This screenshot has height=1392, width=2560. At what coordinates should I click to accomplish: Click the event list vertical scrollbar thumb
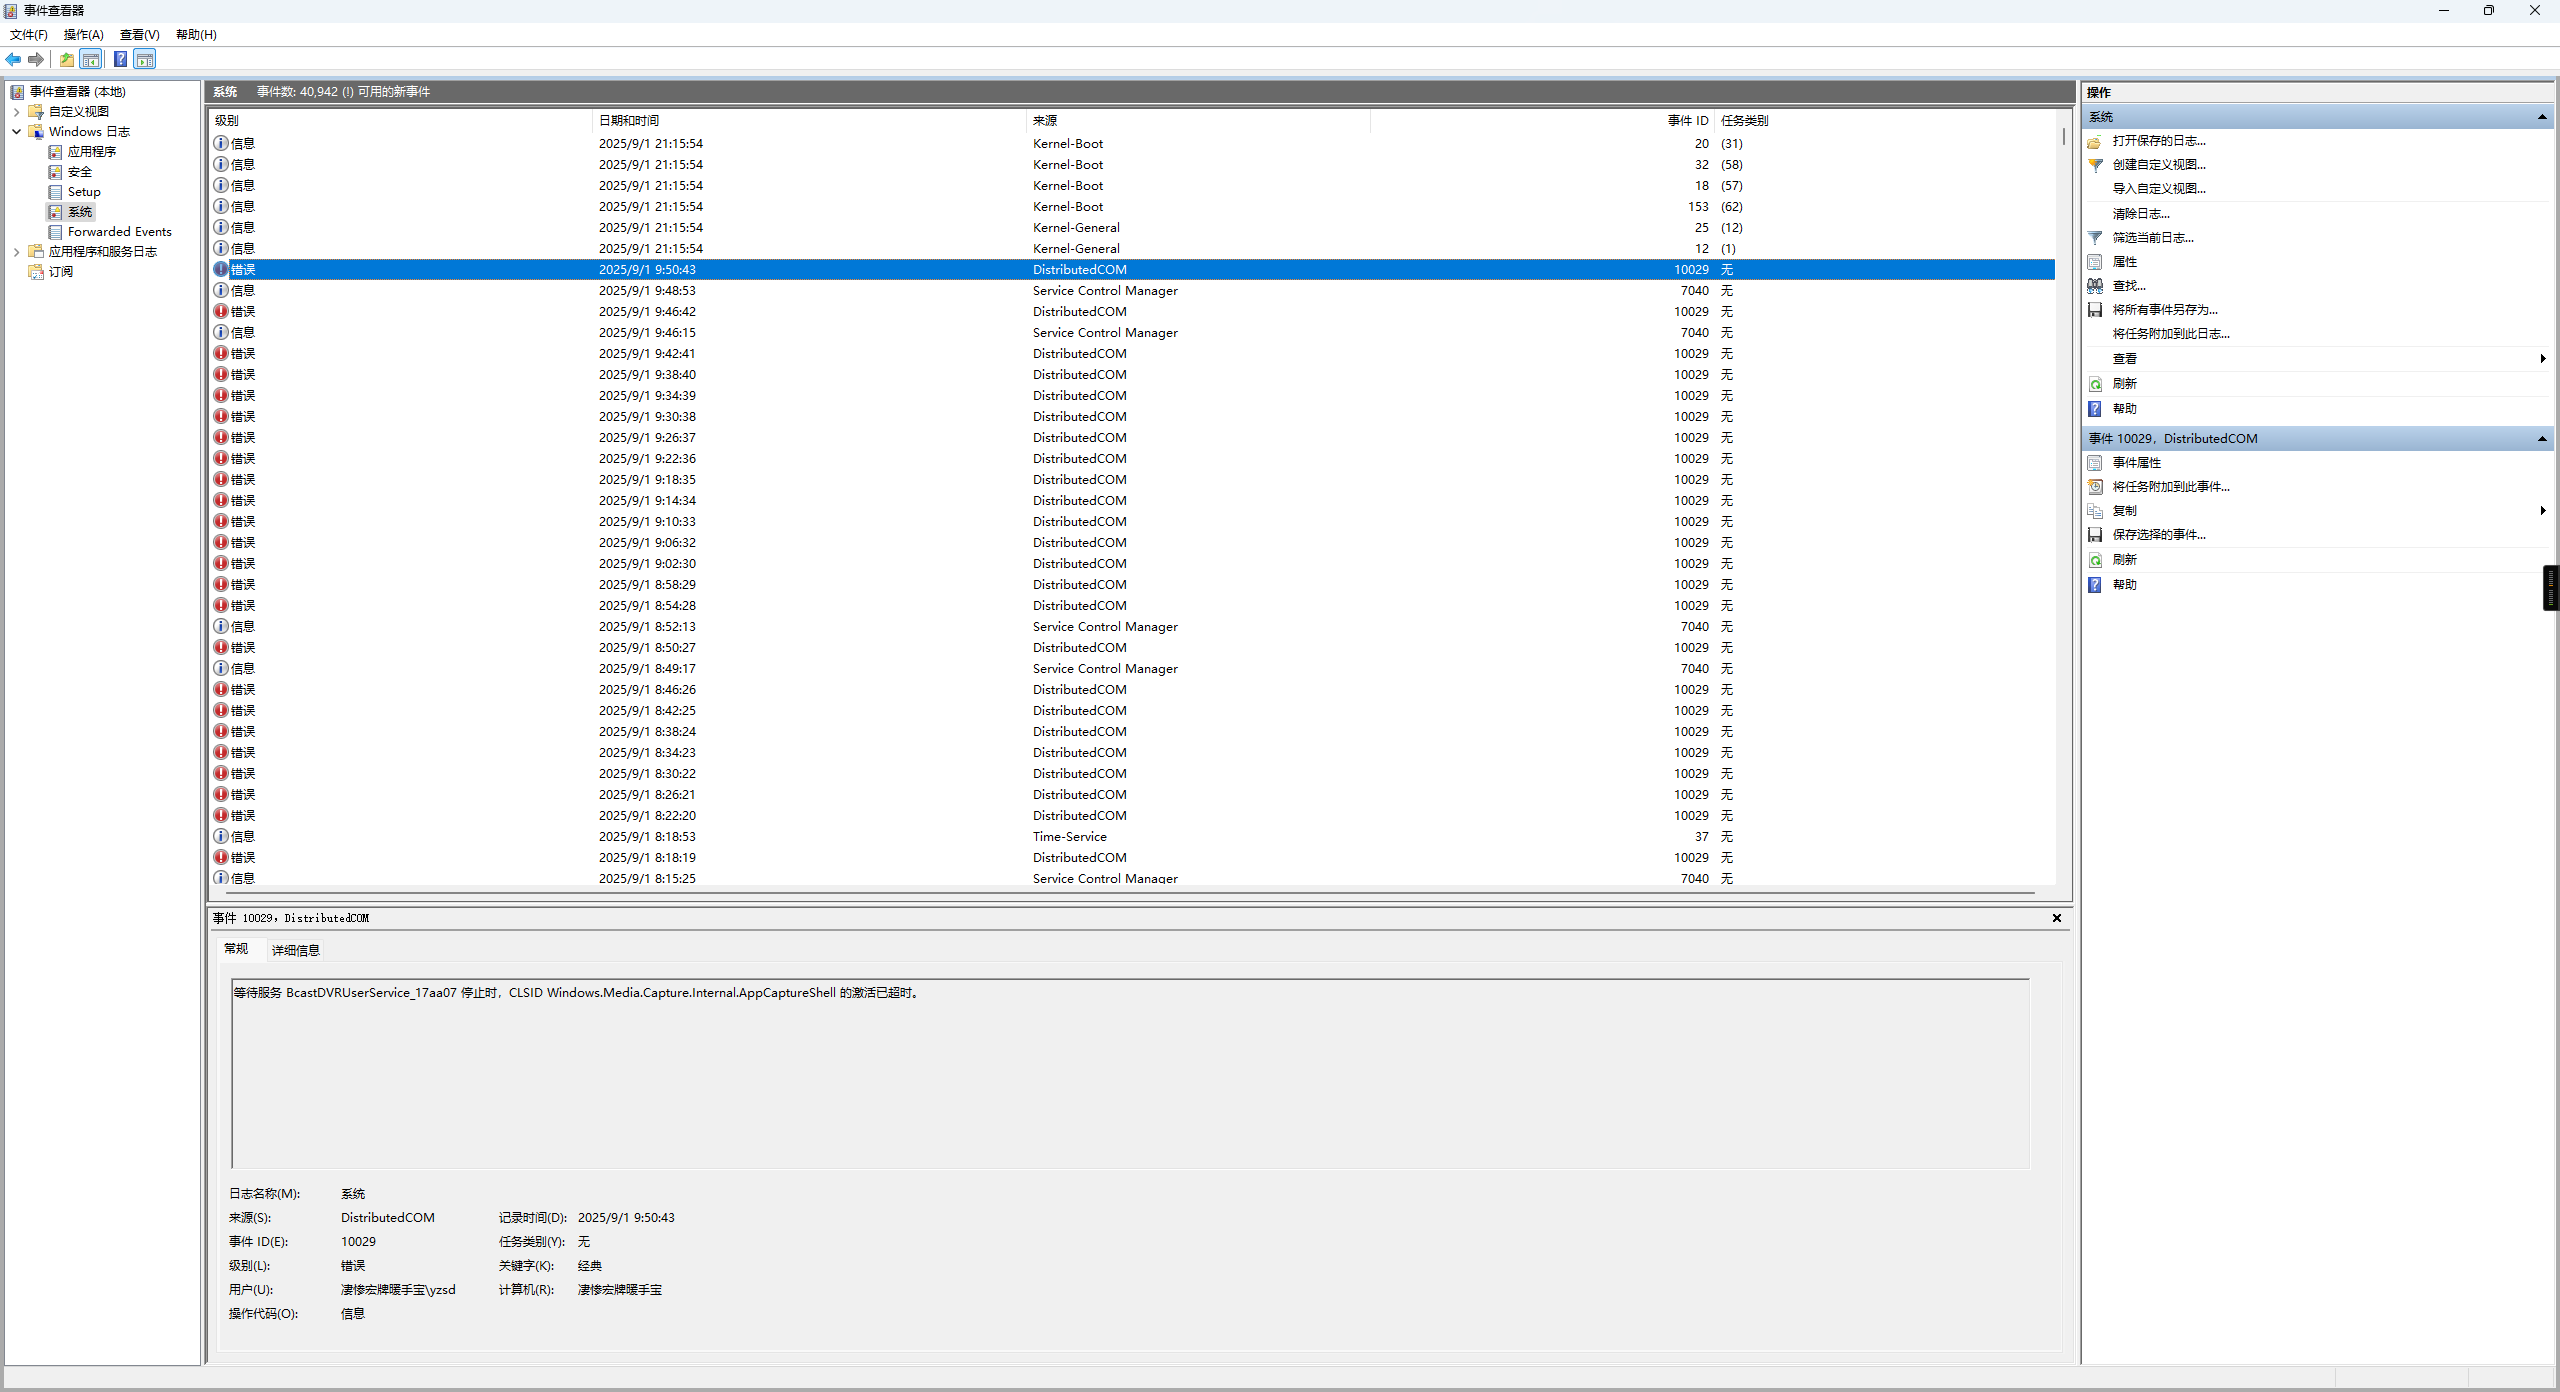2063,136
